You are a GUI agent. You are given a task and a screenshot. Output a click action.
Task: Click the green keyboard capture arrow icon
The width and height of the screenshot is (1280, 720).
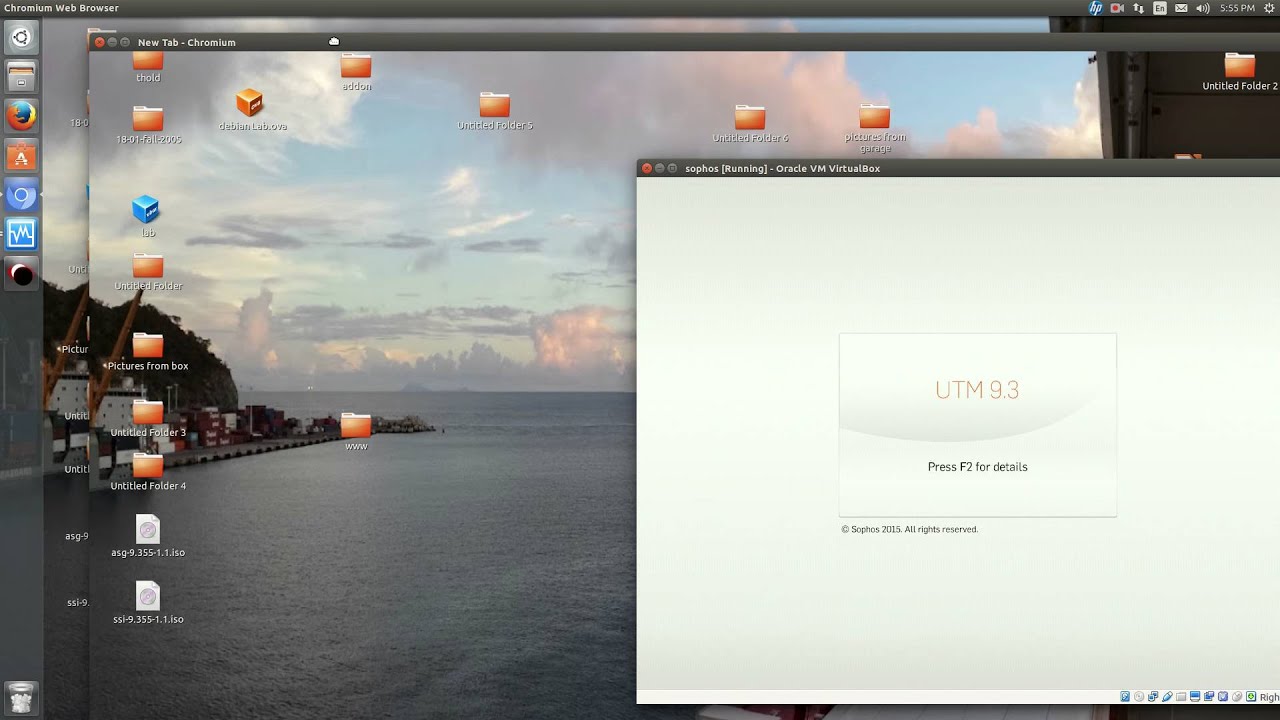pyautogui.click(x=1251, y=696)
